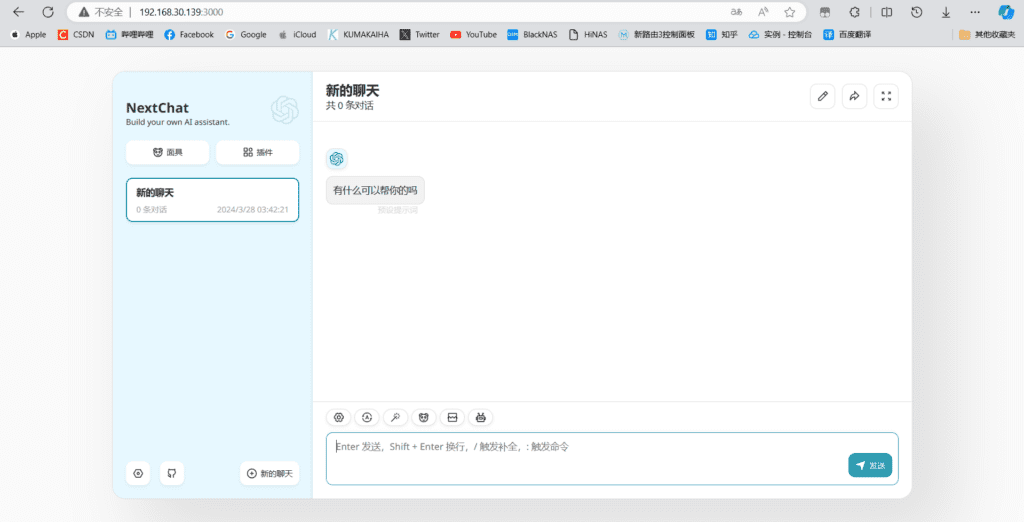The width and height of the screenshot is (1024, 522).
Task: Click the auto theme icon in chat toolbar
Action: (x=367, y=417)
